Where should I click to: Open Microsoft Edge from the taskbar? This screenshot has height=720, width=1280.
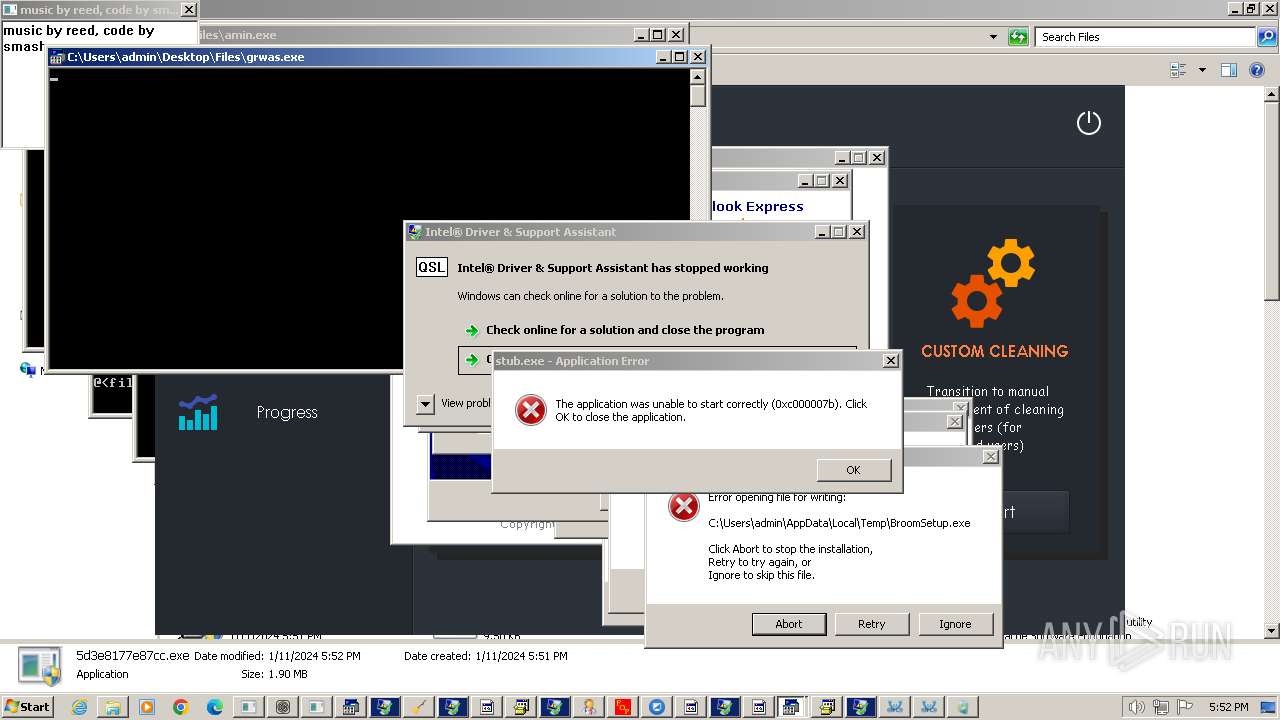pyautogui.click(x=214, y=707)
